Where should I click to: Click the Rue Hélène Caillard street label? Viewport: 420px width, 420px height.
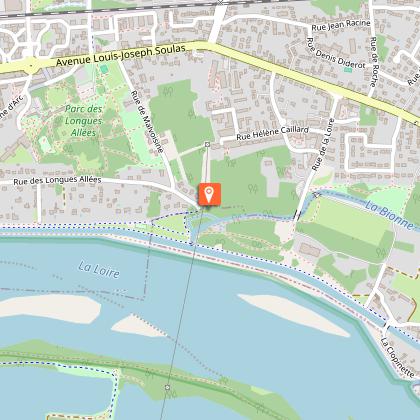click(273, 133)
